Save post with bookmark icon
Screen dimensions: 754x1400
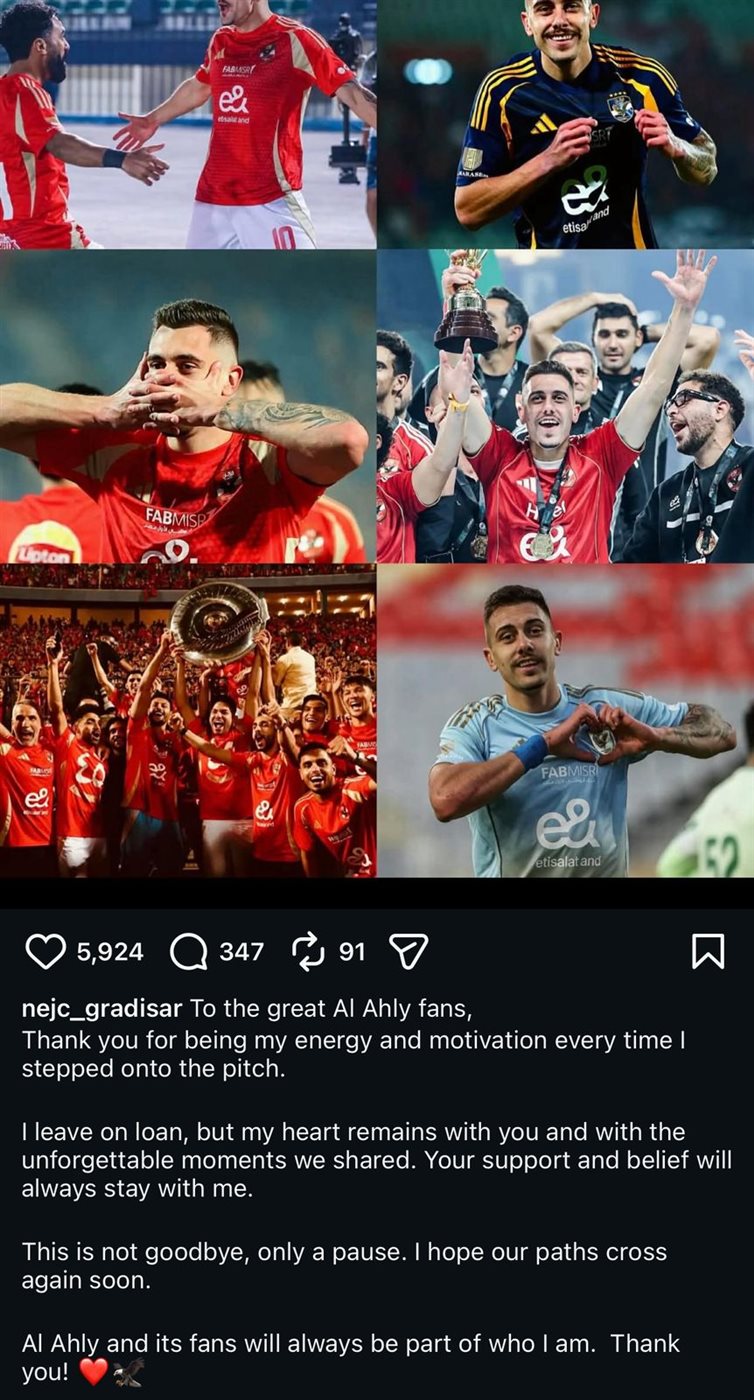pos(708,951)
